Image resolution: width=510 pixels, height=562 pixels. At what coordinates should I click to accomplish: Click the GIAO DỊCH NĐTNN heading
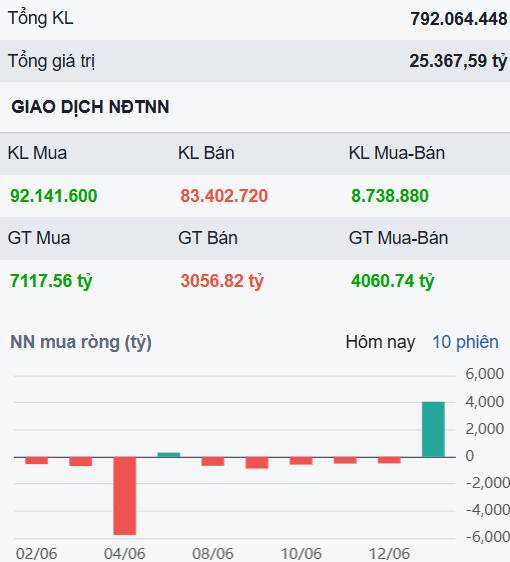(90, 107)
